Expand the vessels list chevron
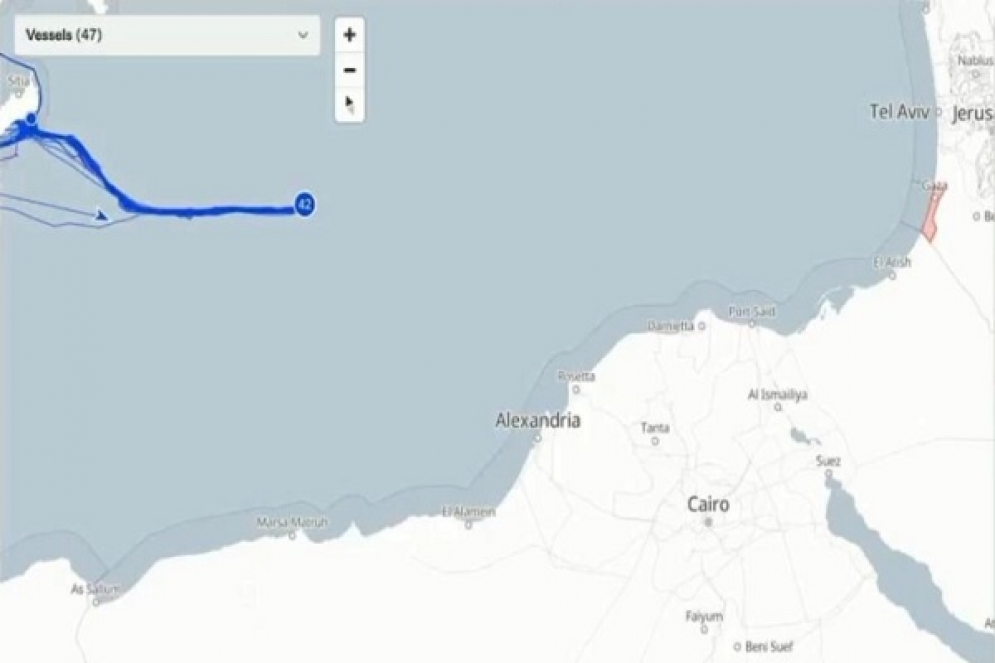This screenshot has width=995, height=663. [303, 35]
